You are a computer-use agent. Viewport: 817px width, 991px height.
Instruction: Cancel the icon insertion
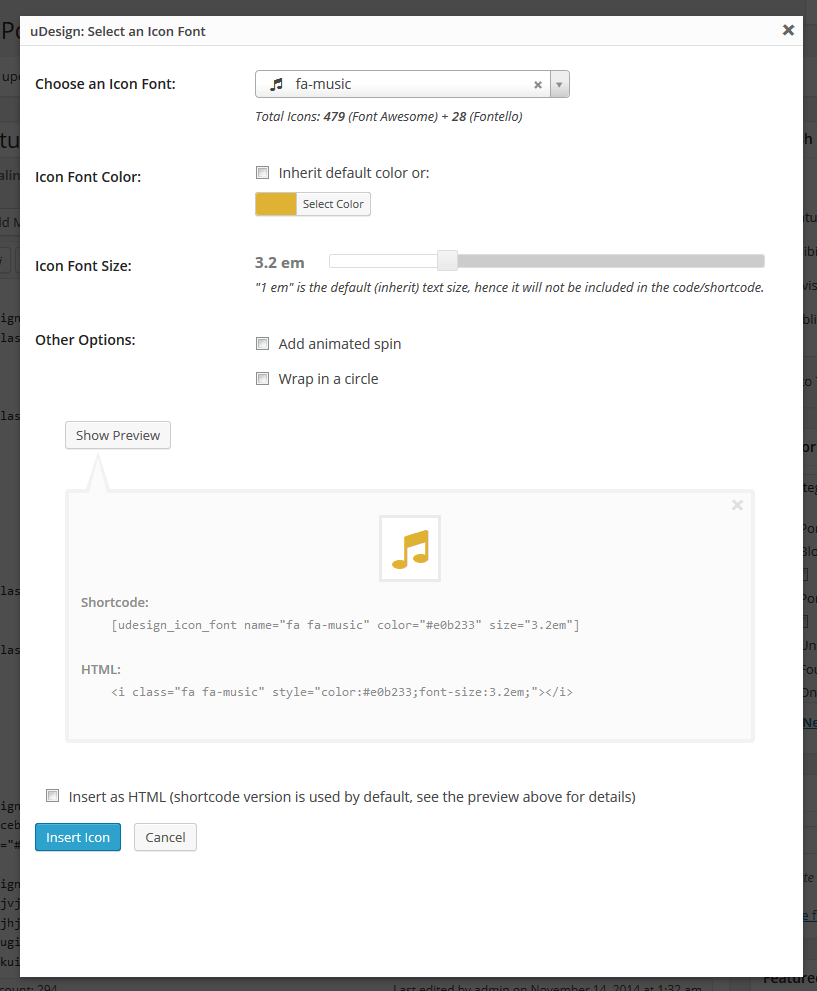(164, 837)
